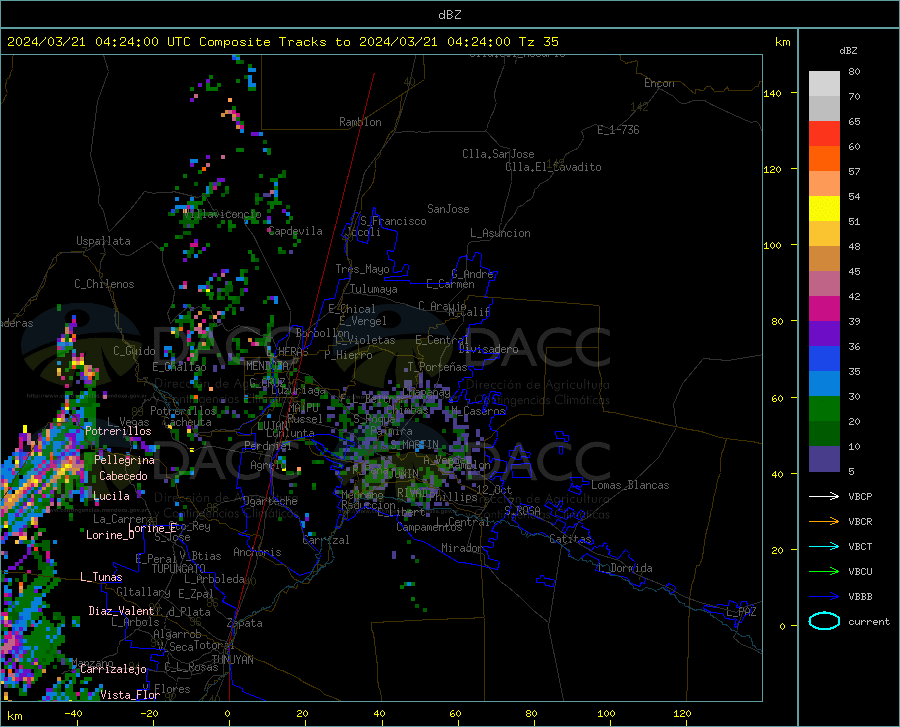Click the 42 dBZ magenta swatch
This screenshot has width=900, height=727.
824,309
